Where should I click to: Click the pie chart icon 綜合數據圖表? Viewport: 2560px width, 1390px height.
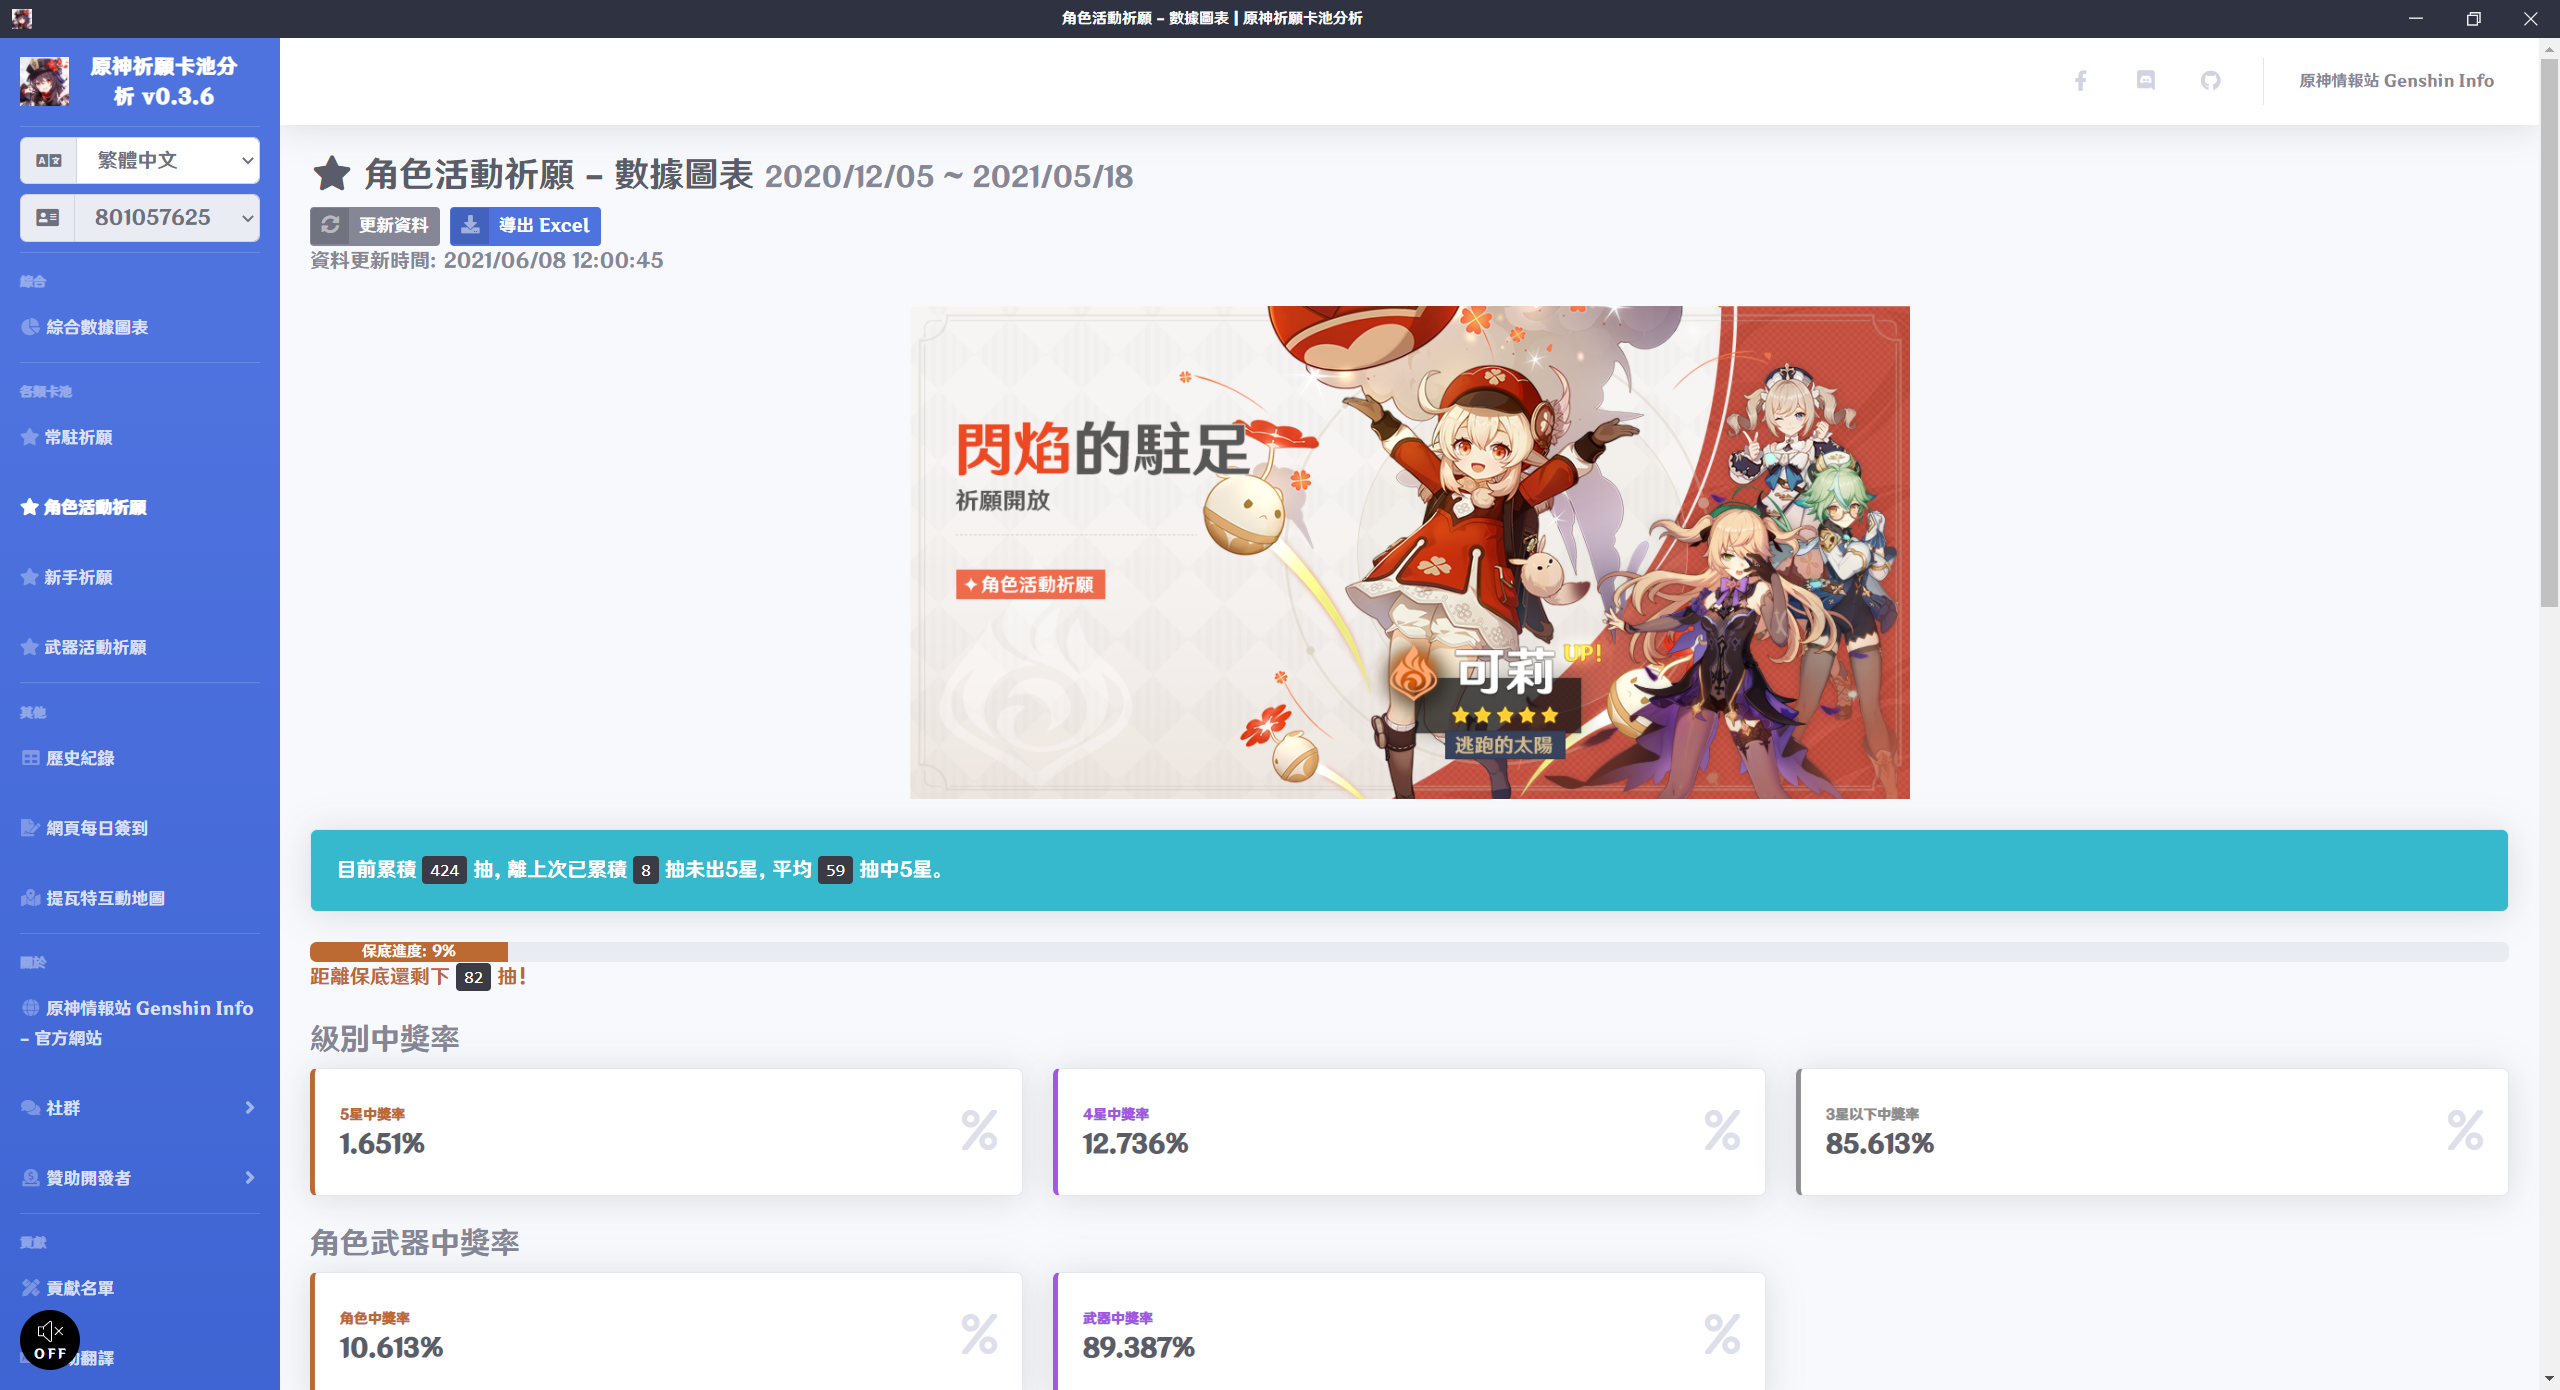coord(31,327)
